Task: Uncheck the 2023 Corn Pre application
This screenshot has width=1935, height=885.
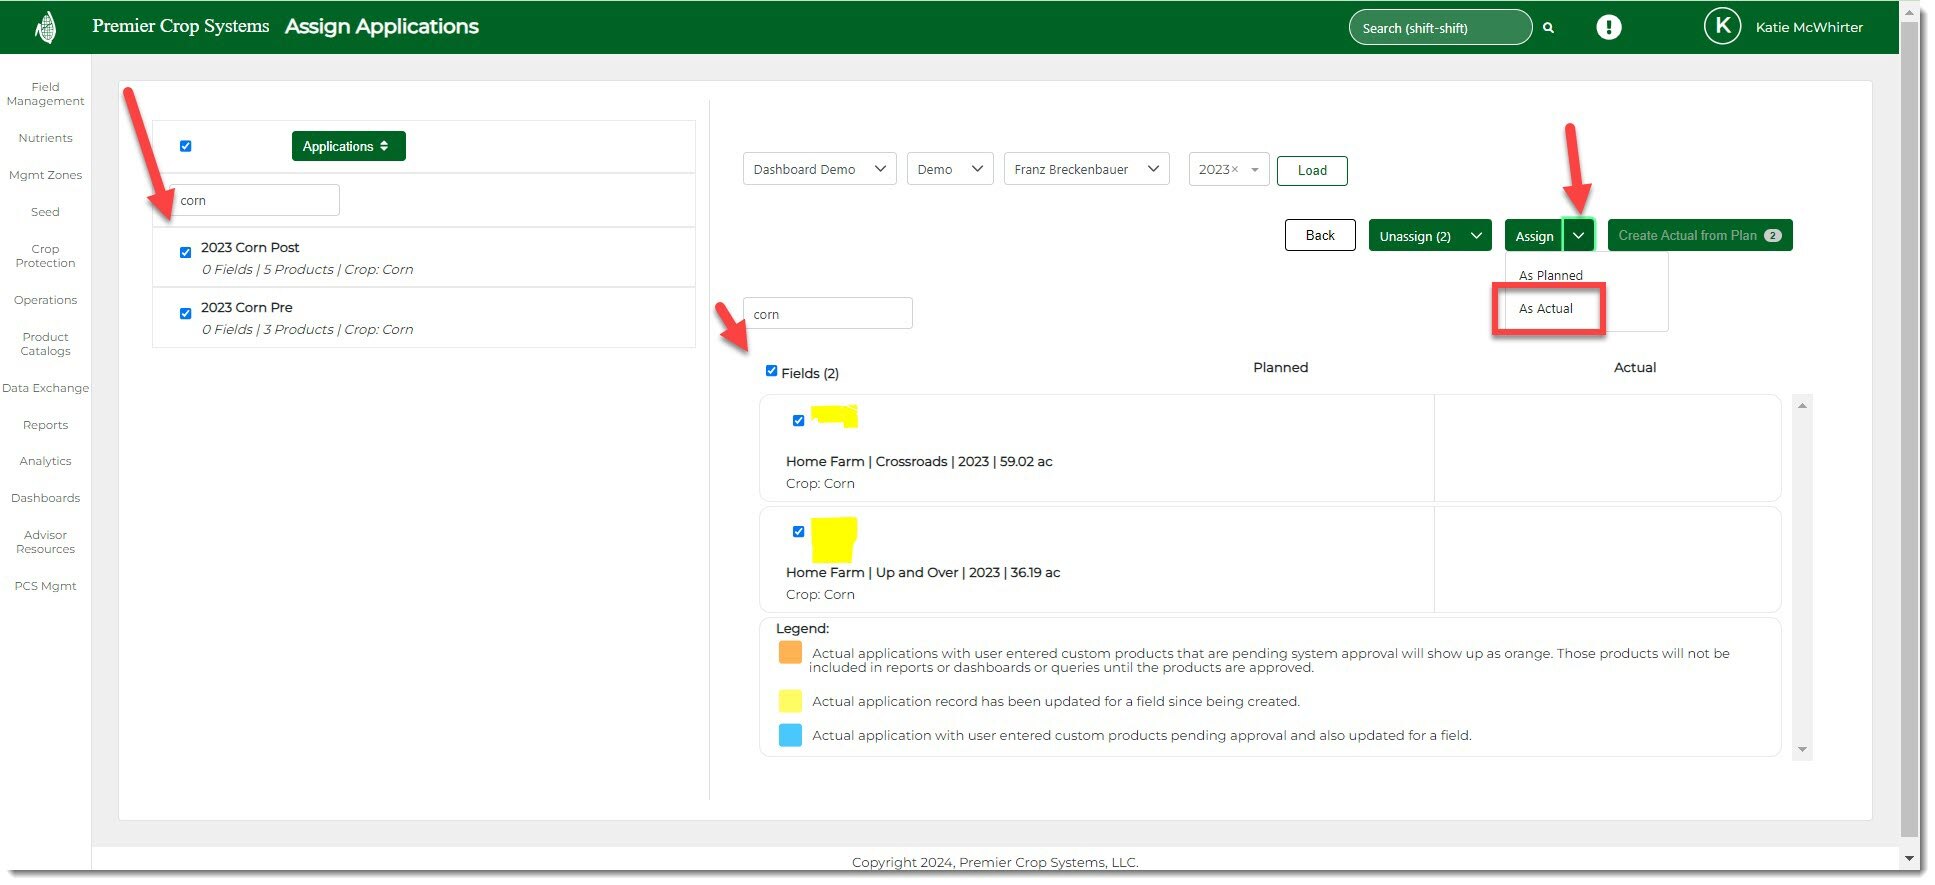Action: pyautogui.click(x=185, y=314)
